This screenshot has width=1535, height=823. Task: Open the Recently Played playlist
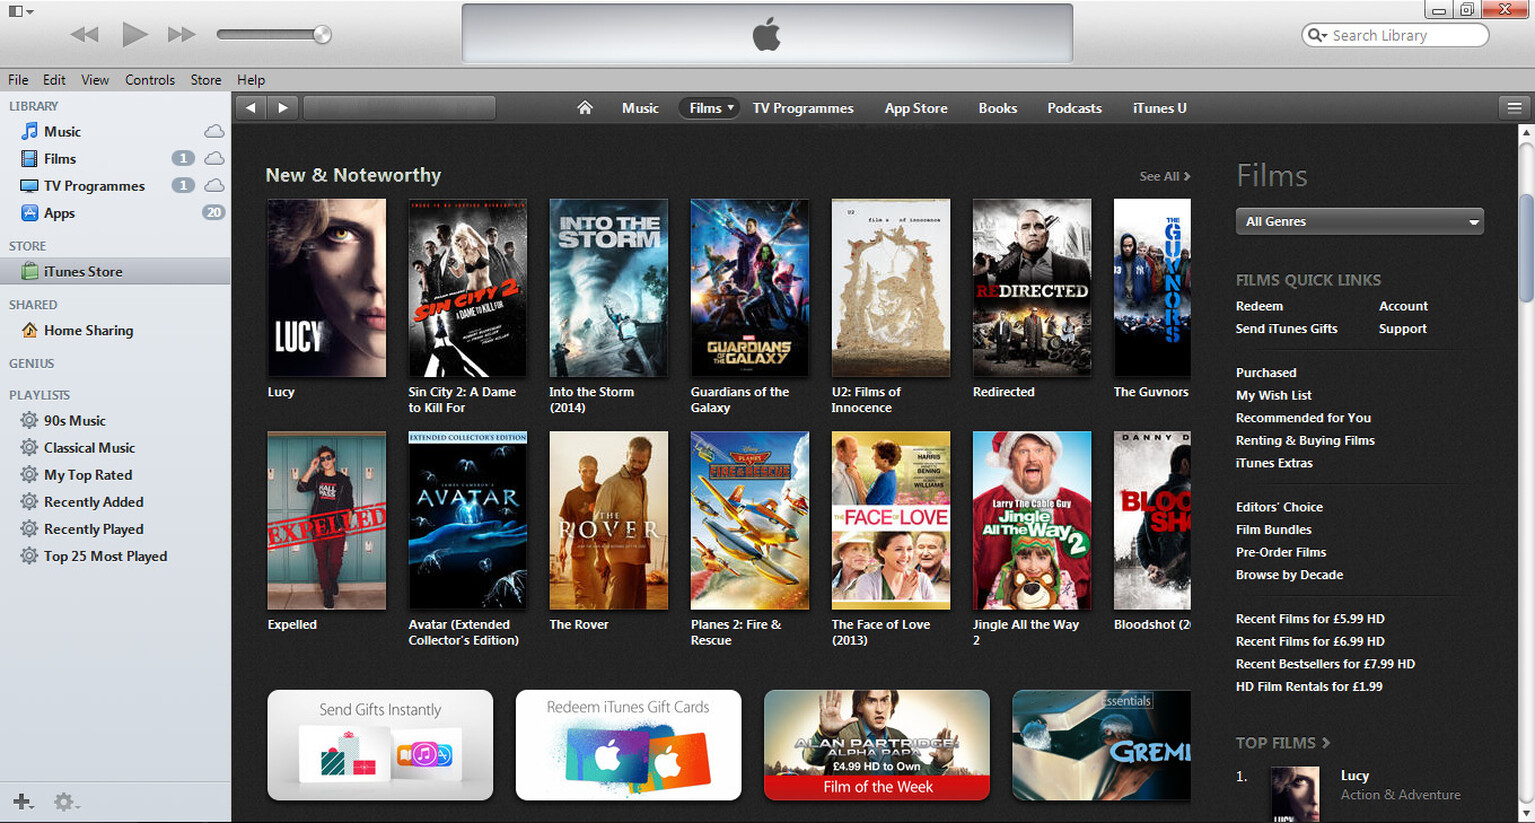[x=93, y=528]
